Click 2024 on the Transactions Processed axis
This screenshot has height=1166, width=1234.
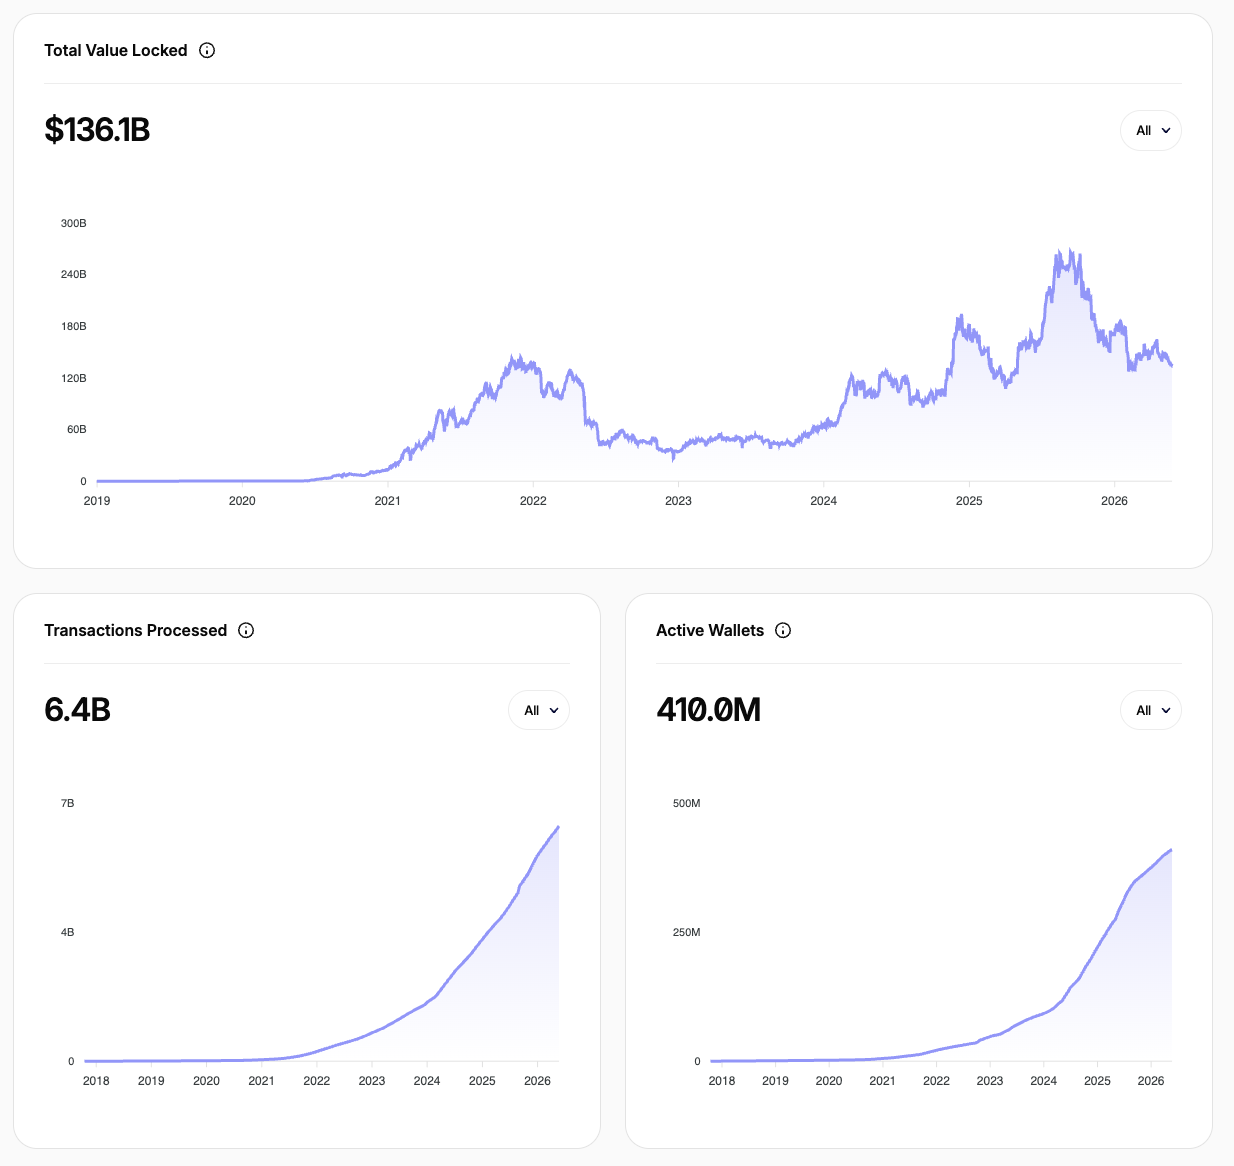[427, 1081]
